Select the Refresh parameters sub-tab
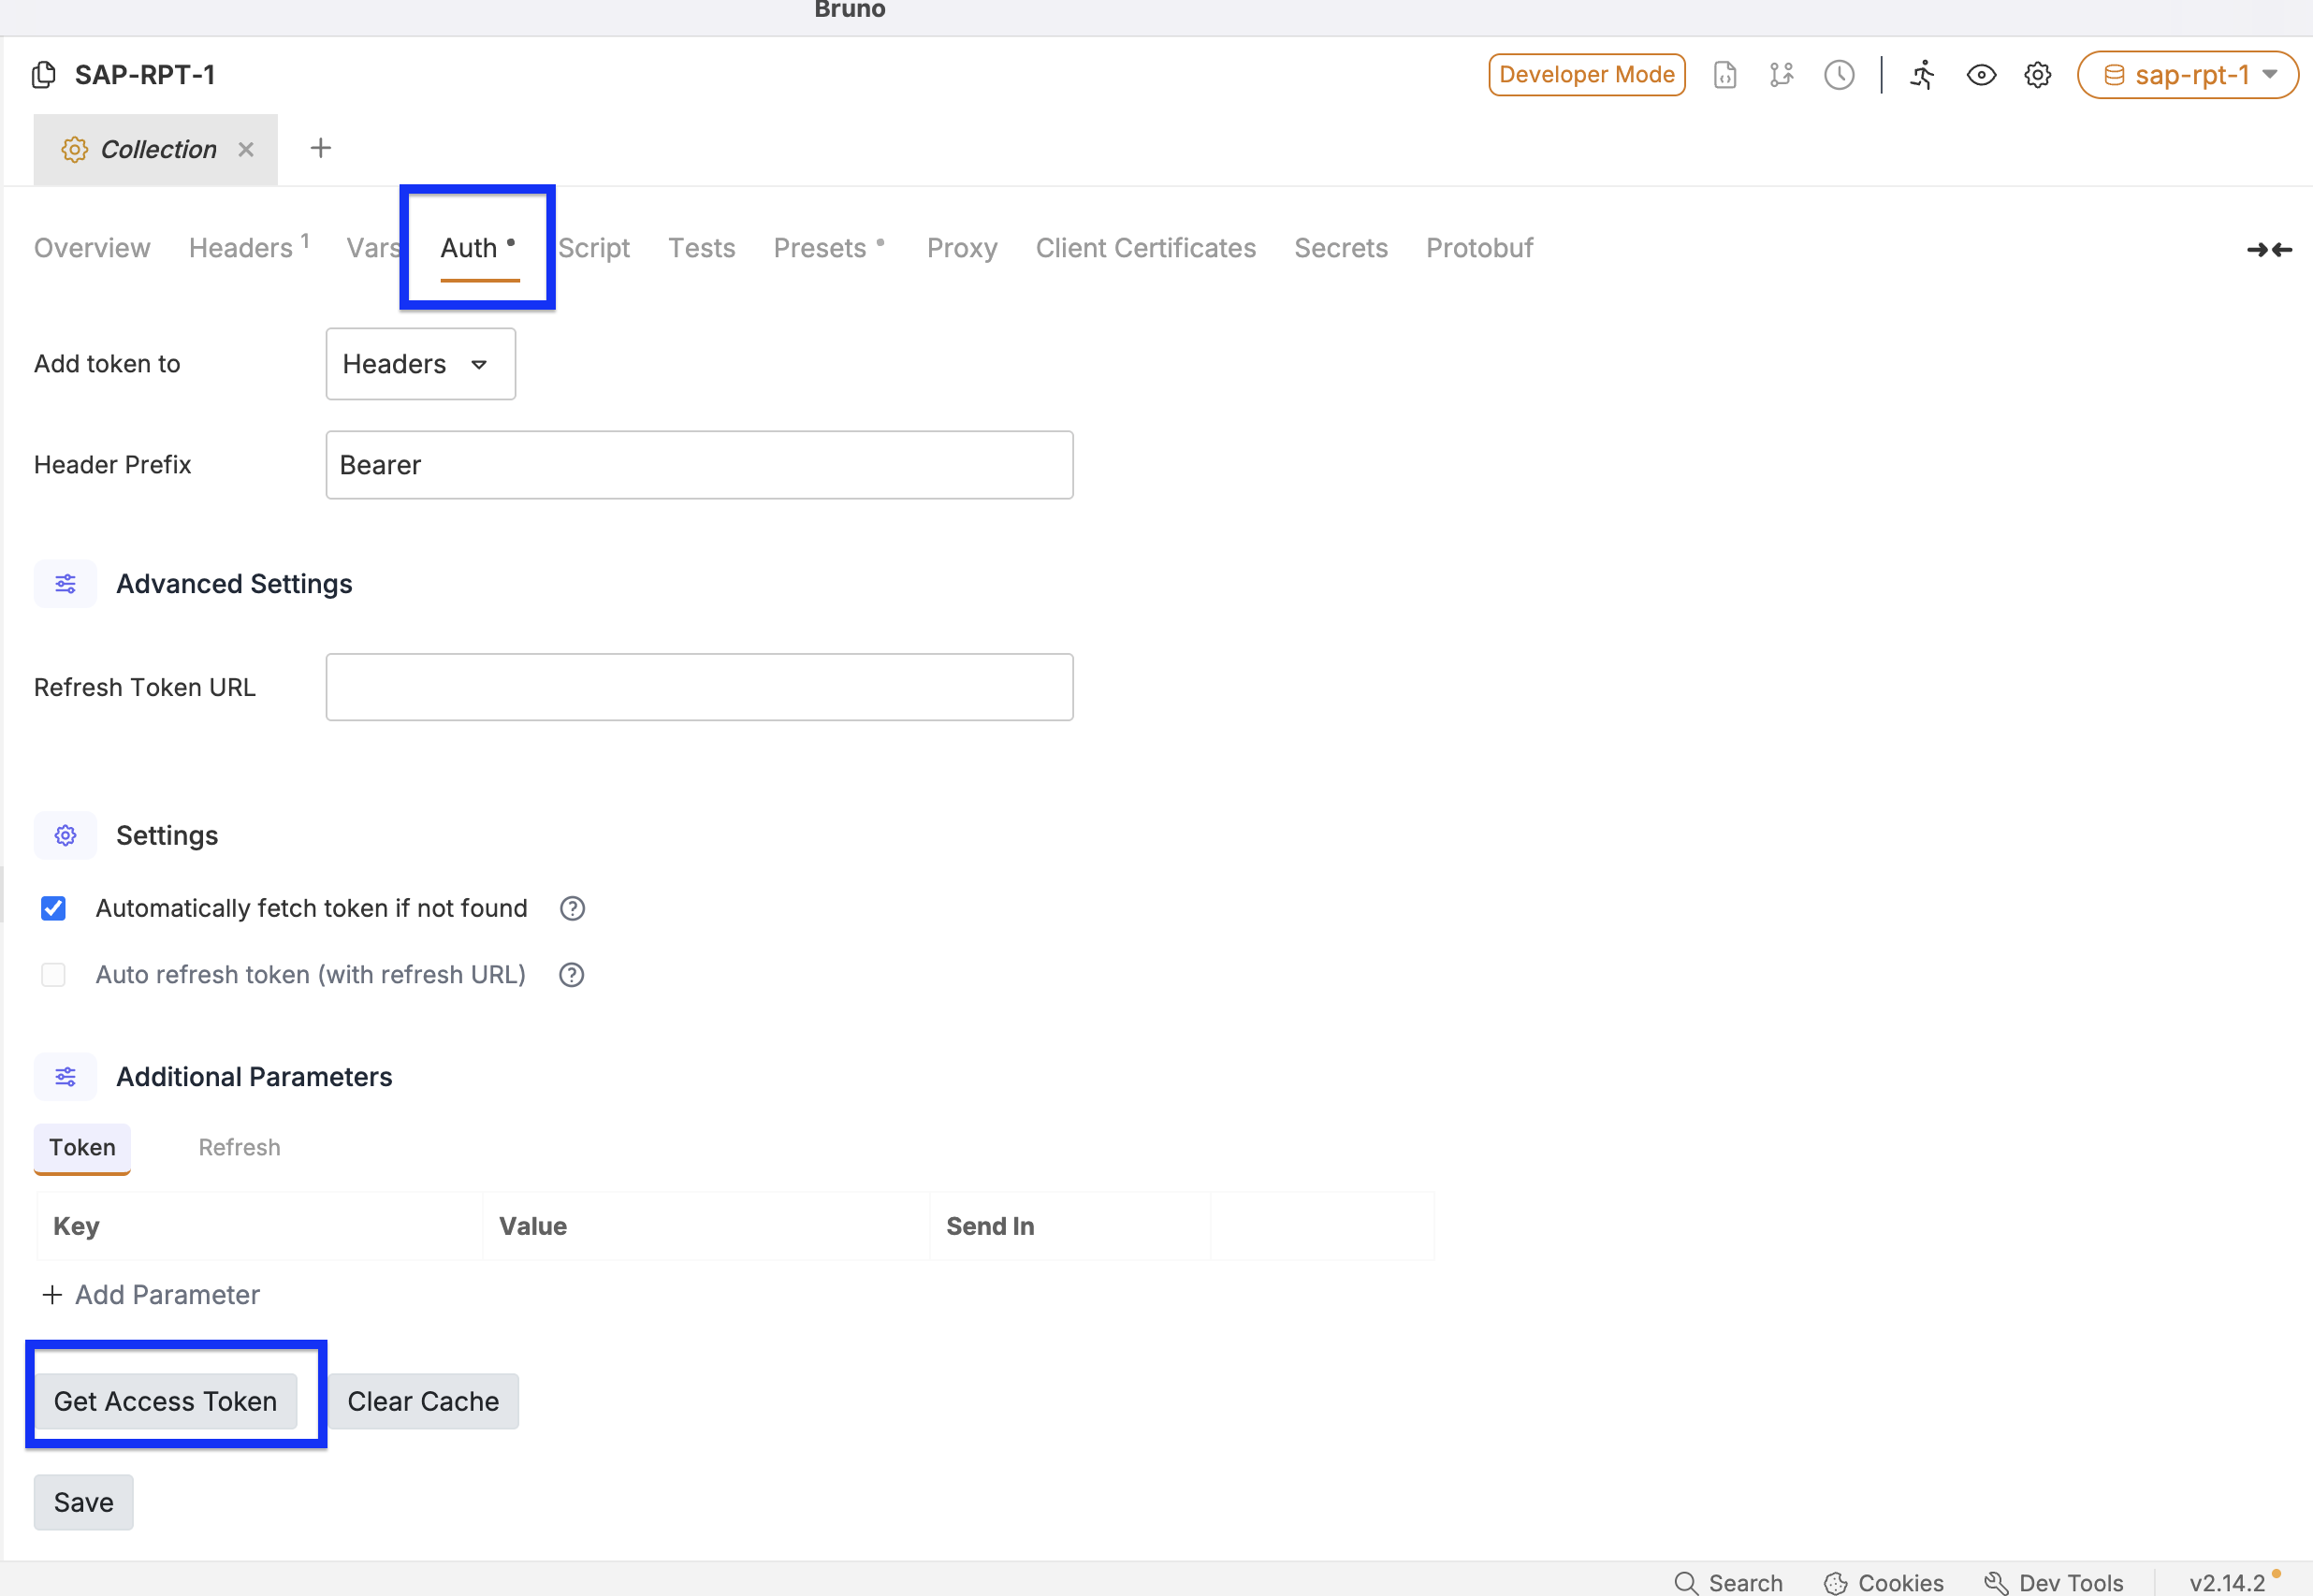Viewport: 2313px width, 1596px height. [239, 1147]
